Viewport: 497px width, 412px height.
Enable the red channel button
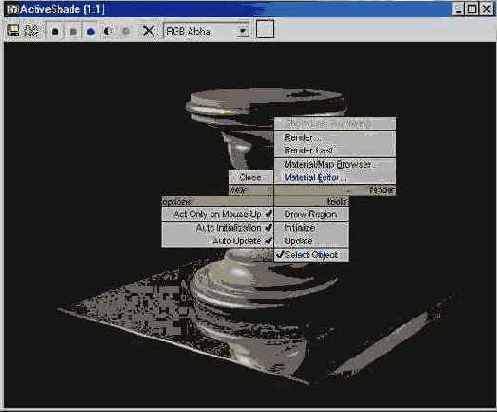pyautogui.click(x=55, y=32)
